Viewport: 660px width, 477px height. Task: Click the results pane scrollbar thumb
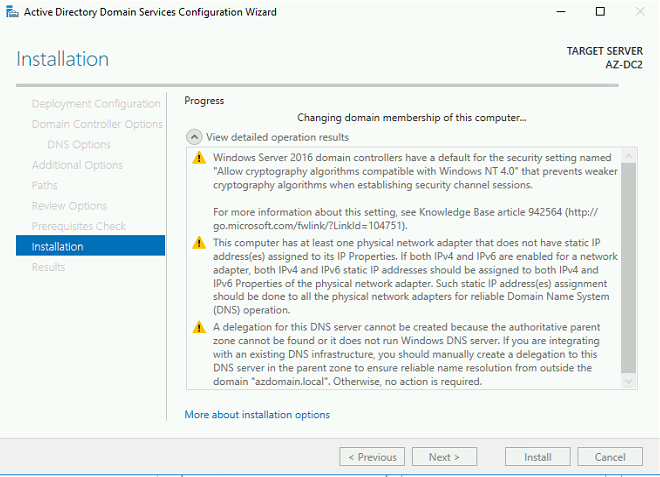click(x=628, y=268)
